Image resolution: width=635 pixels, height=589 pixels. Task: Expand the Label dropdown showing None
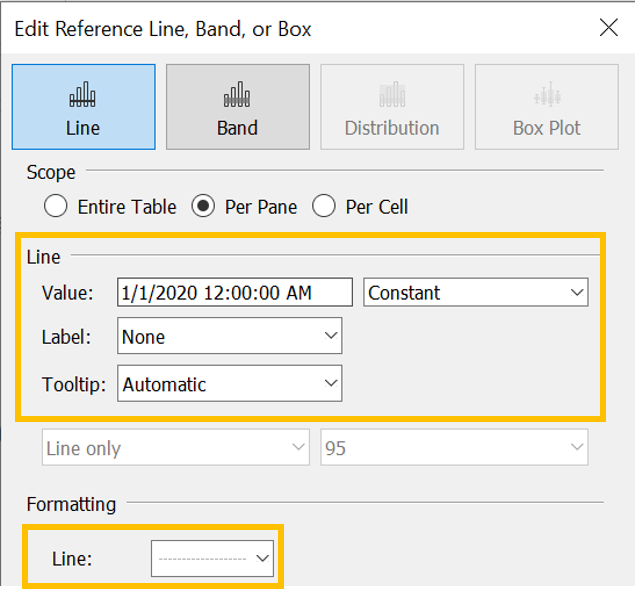(x=230, y=337)
